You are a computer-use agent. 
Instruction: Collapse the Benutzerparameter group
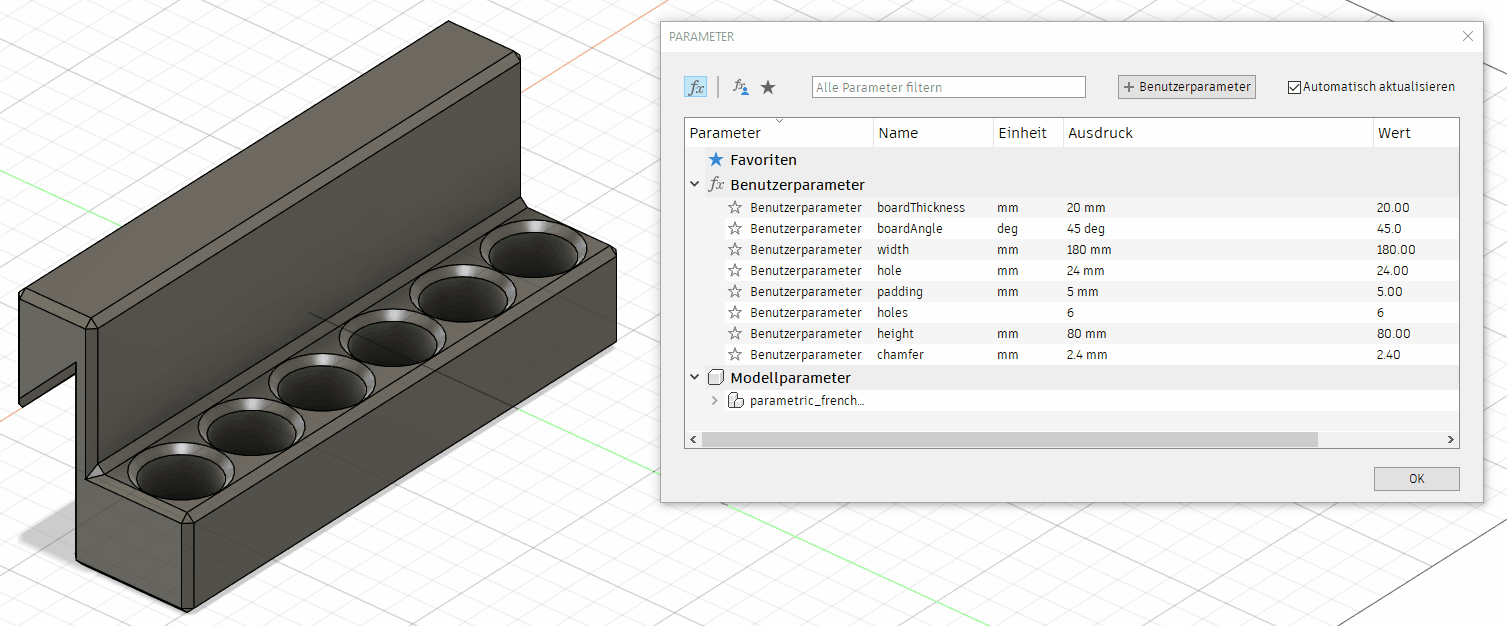(x=694, y=185)
